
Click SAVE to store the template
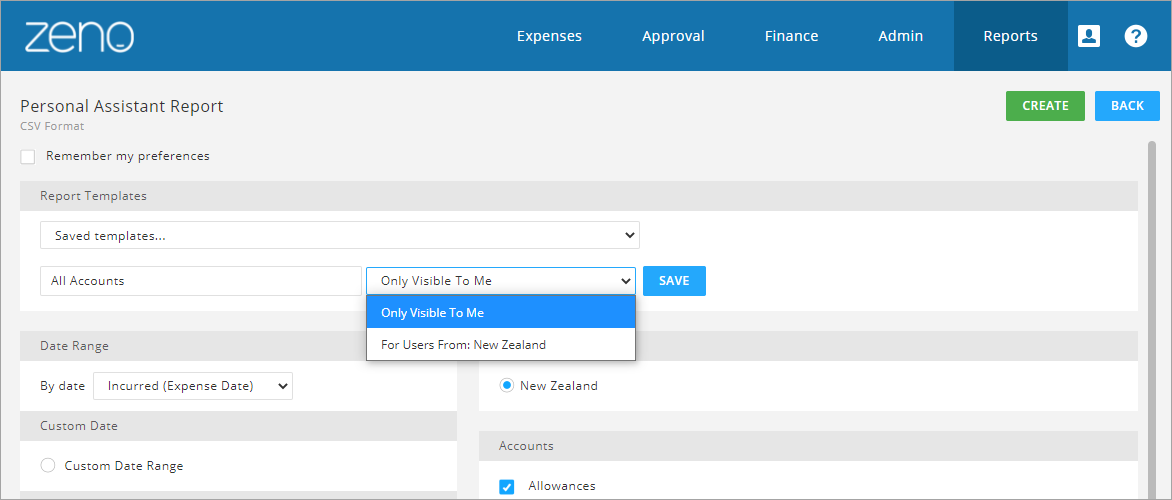674,281
